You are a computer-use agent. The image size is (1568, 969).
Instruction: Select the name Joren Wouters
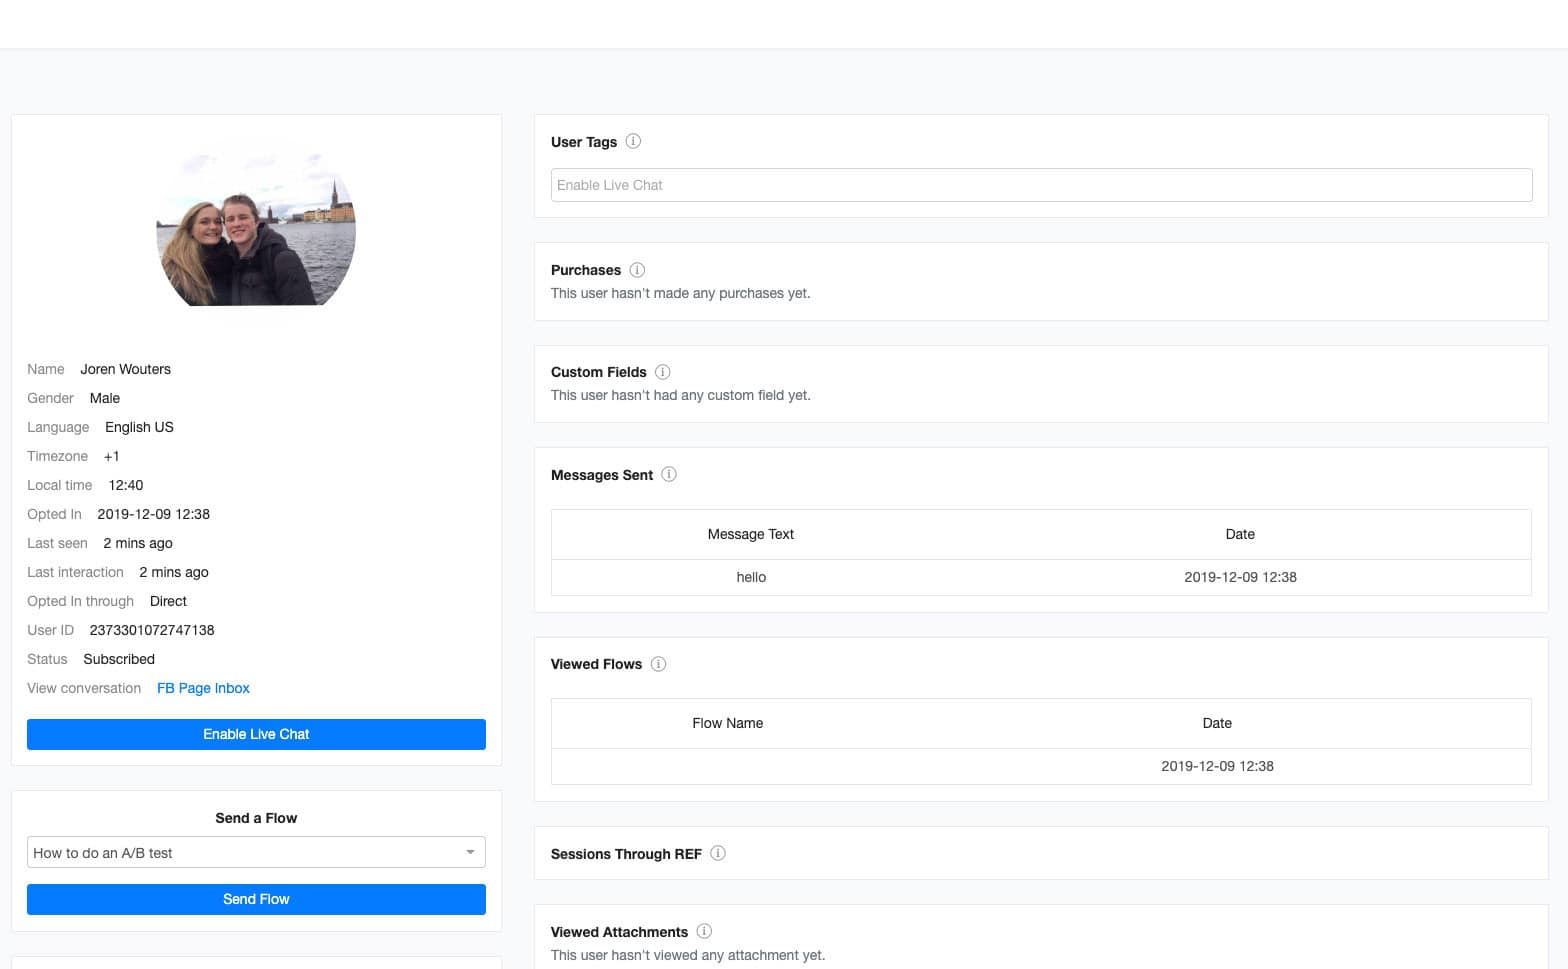coord(126,369)
